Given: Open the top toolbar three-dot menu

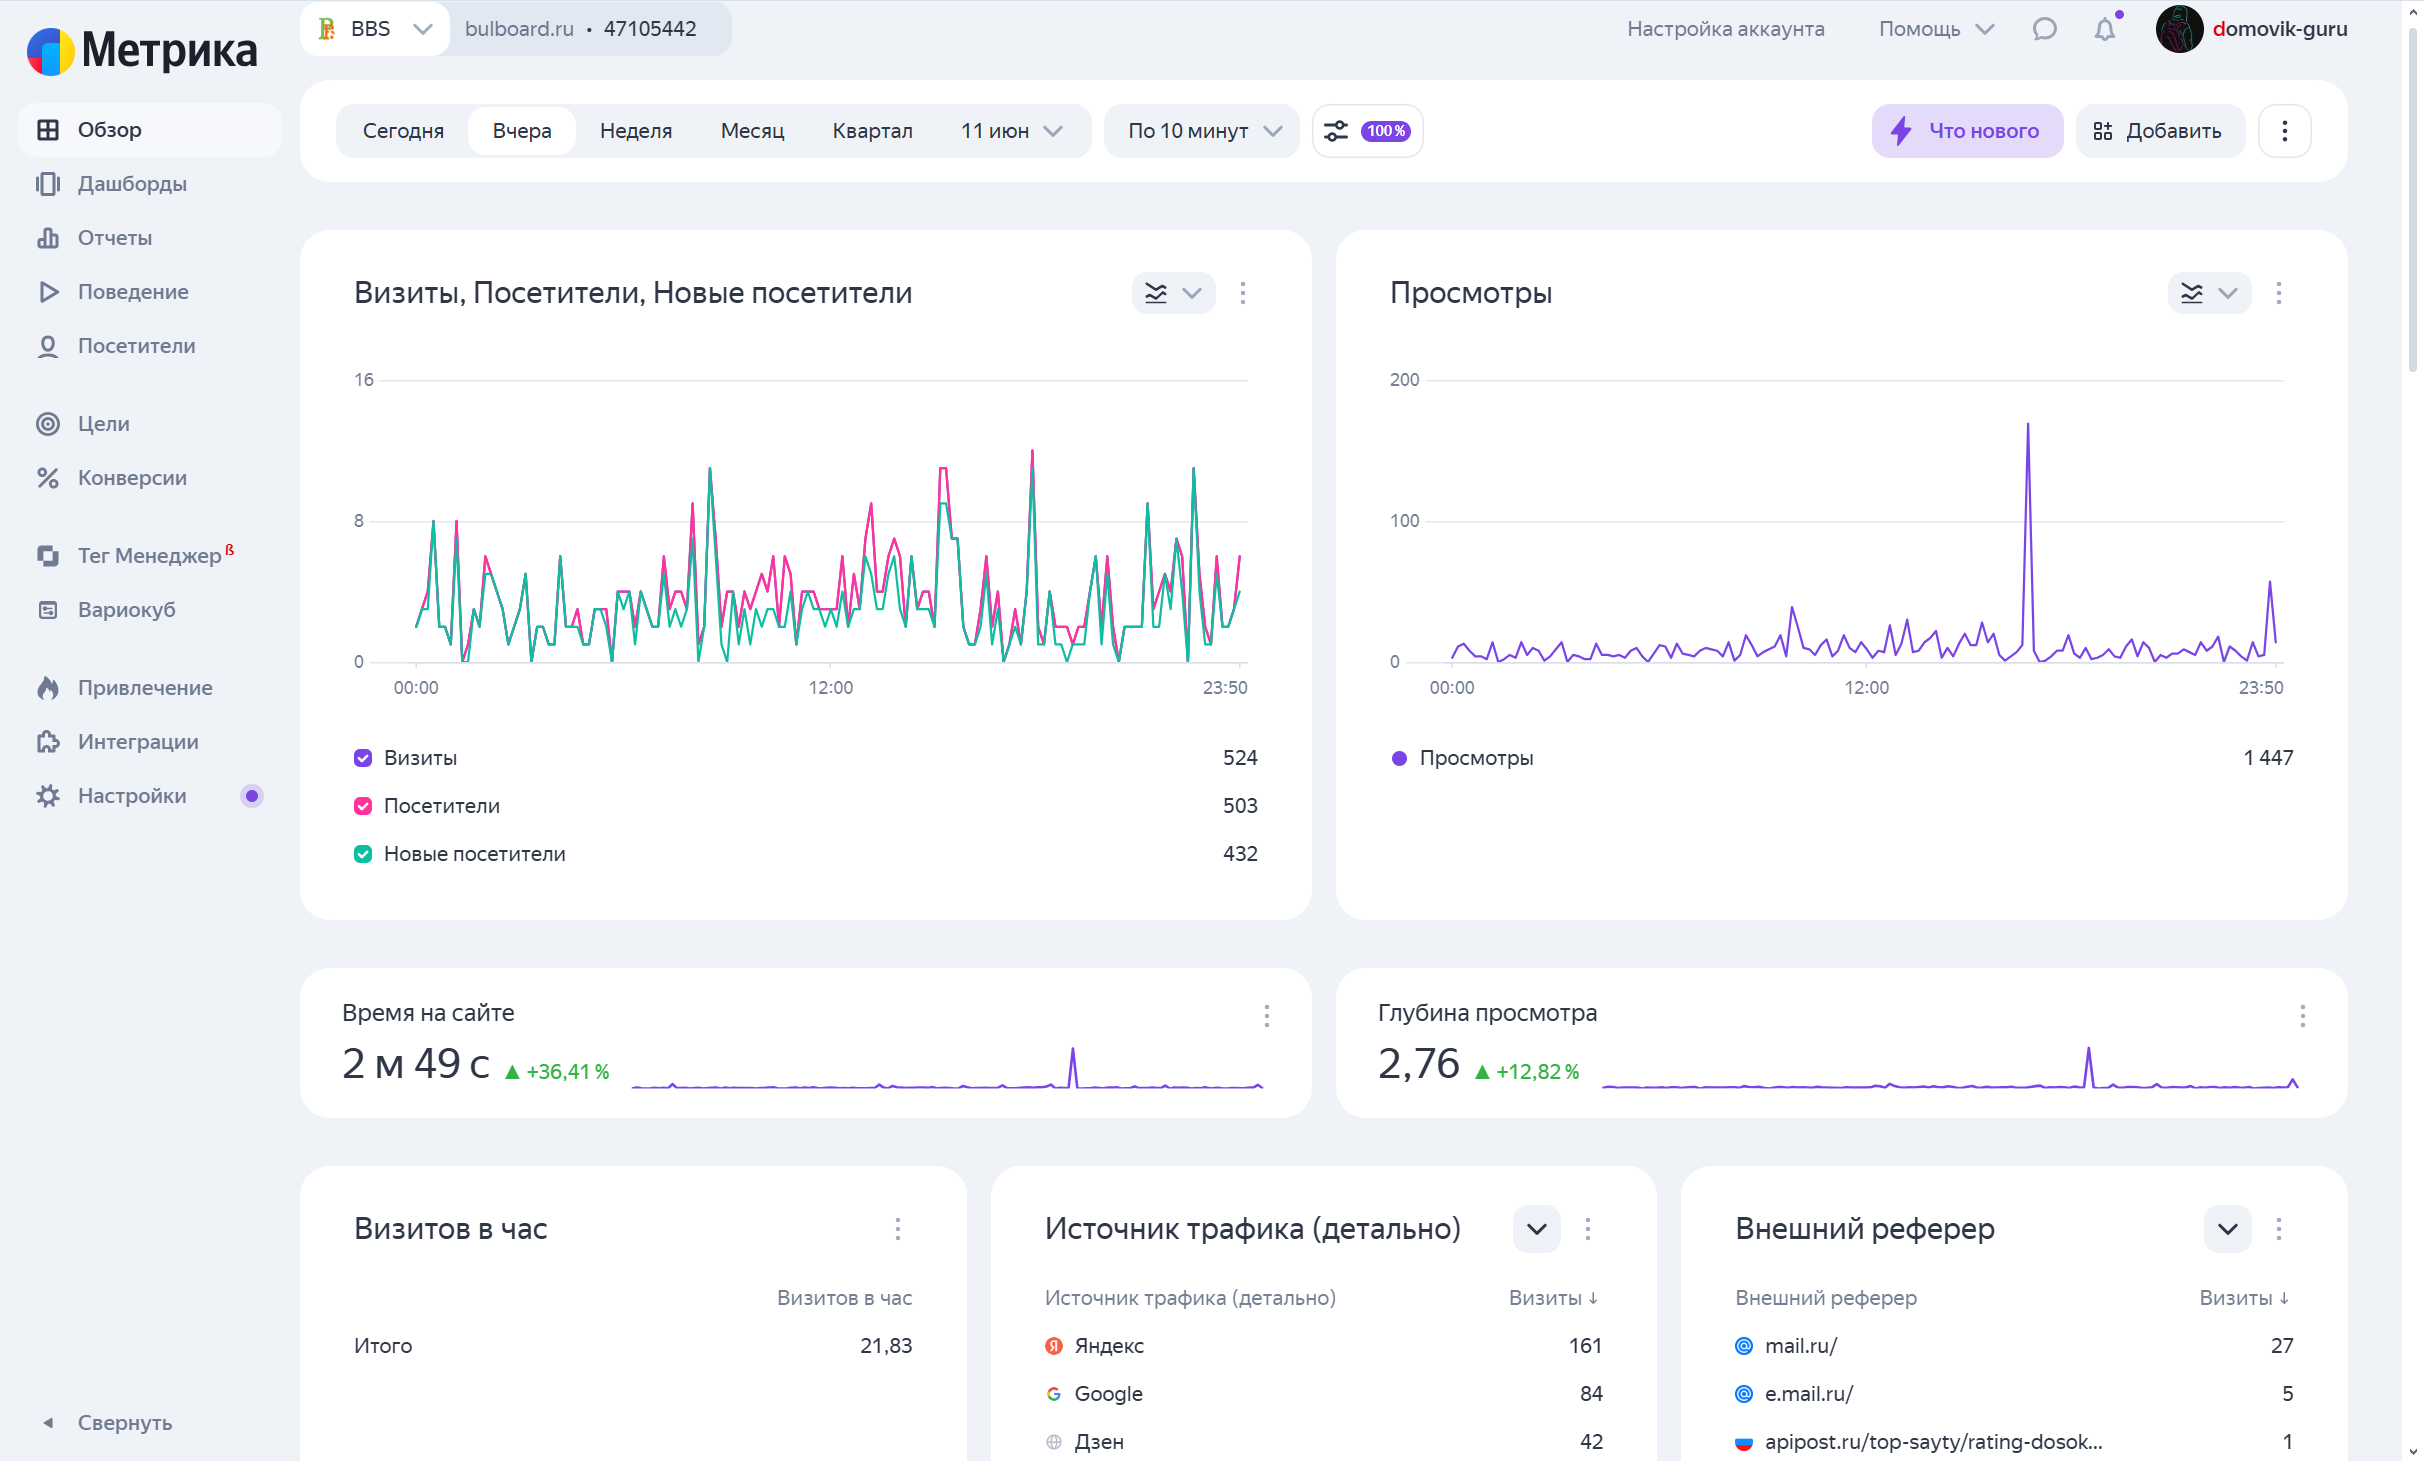Looking at the screenshot, I should [2284, 131].
